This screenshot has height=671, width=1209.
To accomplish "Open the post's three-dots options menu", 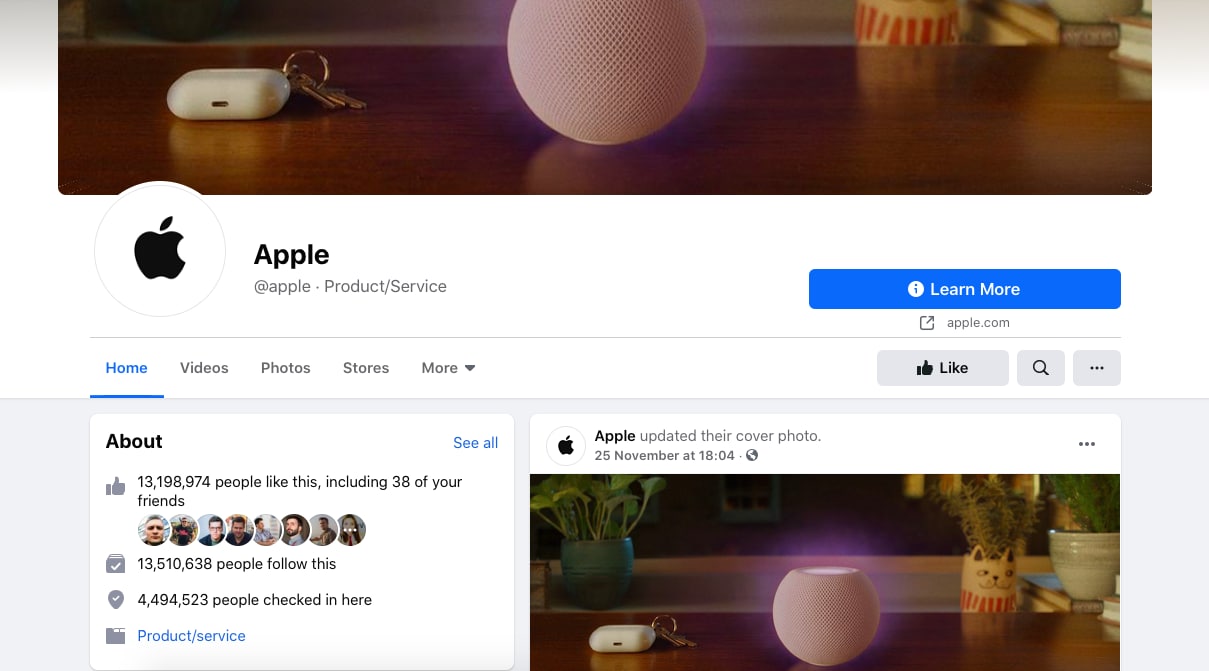I will (1087, 444).
